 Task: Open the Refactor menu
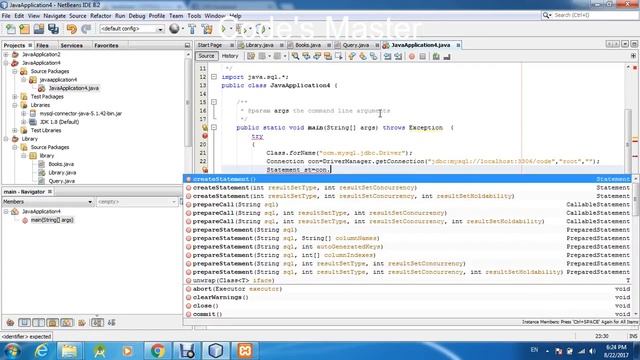click(100, 16)
